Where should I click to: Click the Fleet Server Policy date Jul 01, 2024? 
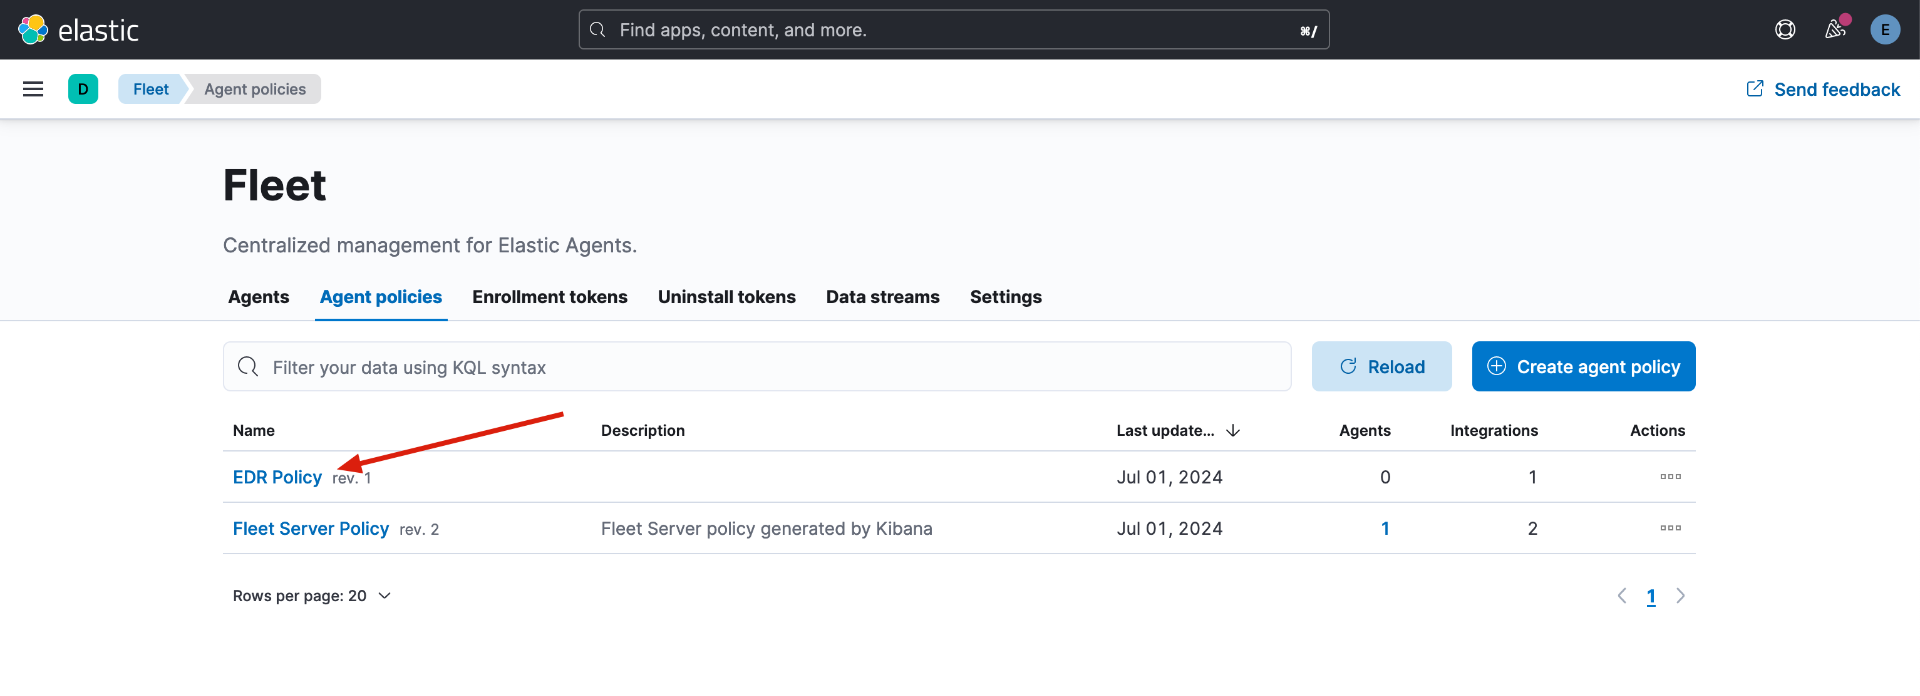tap(1170, 528)
